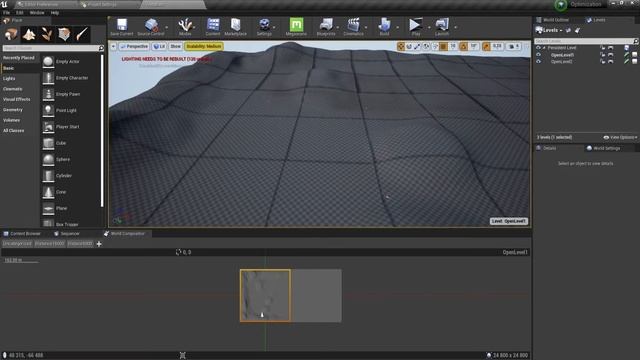The width and height of the screenshot is (640, 360).
Task: Select the Mesh Paint (brush) mode icon
Action: pyautogui.click(x=82, y=34)
